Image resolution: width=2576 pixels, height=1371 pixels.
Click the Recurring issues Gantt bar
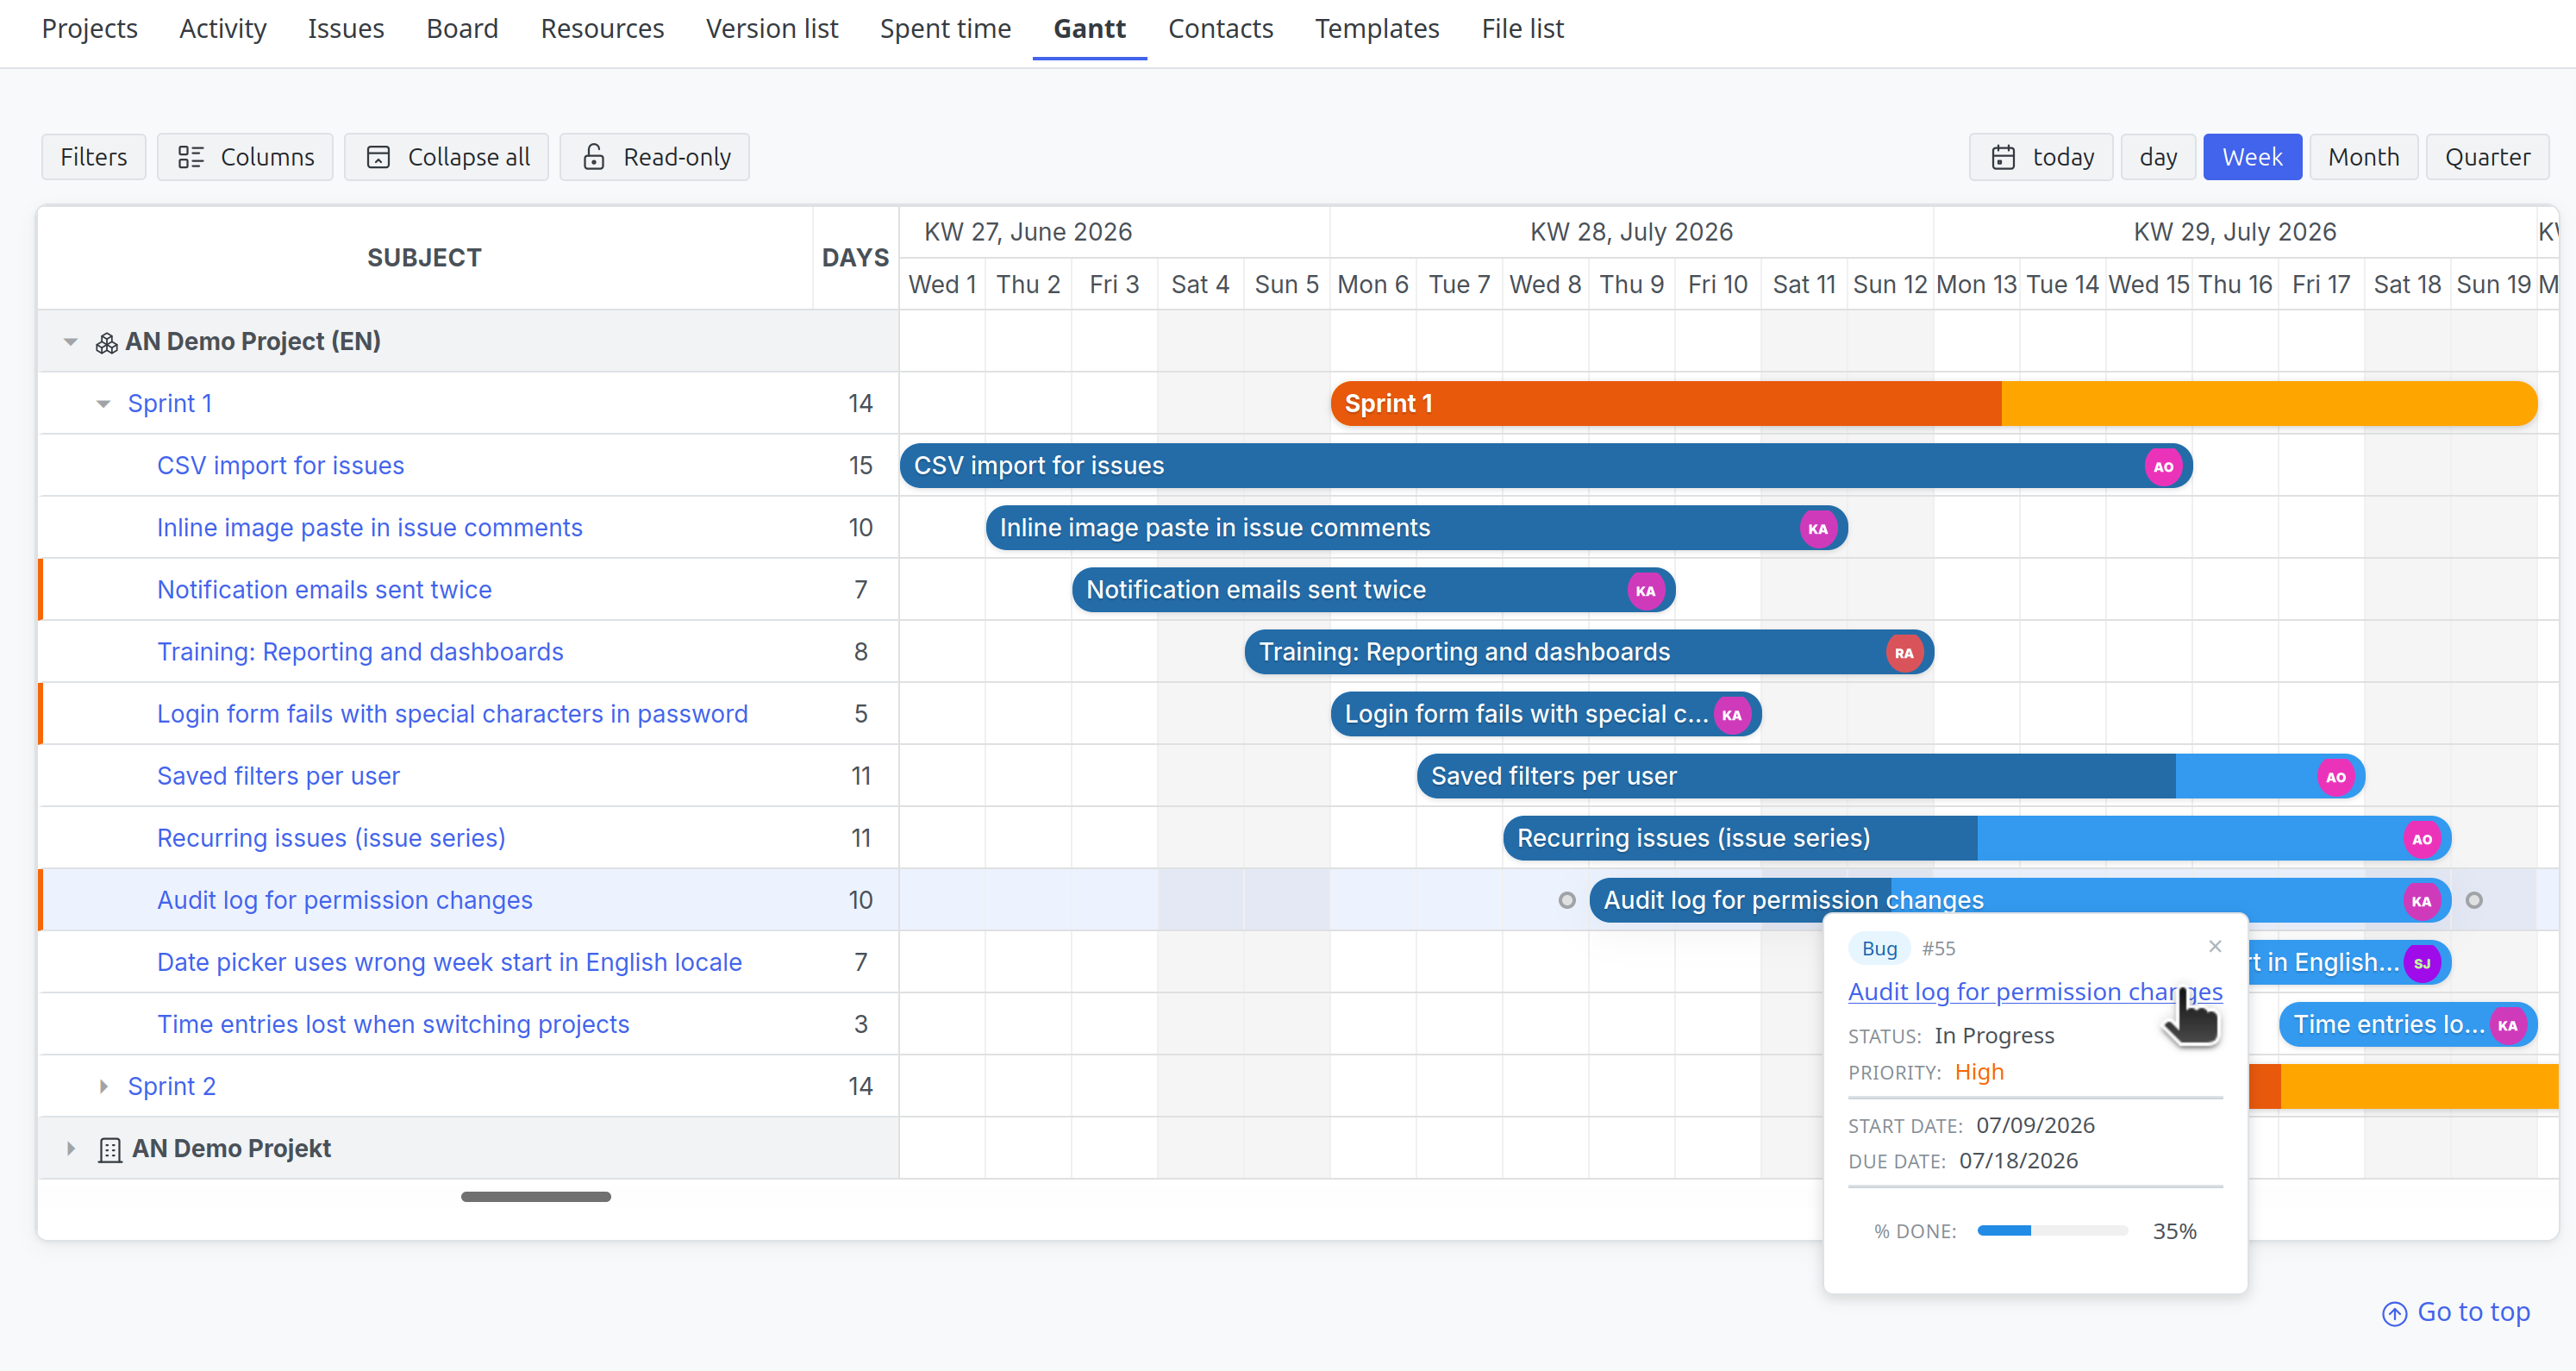(1976, 839)
